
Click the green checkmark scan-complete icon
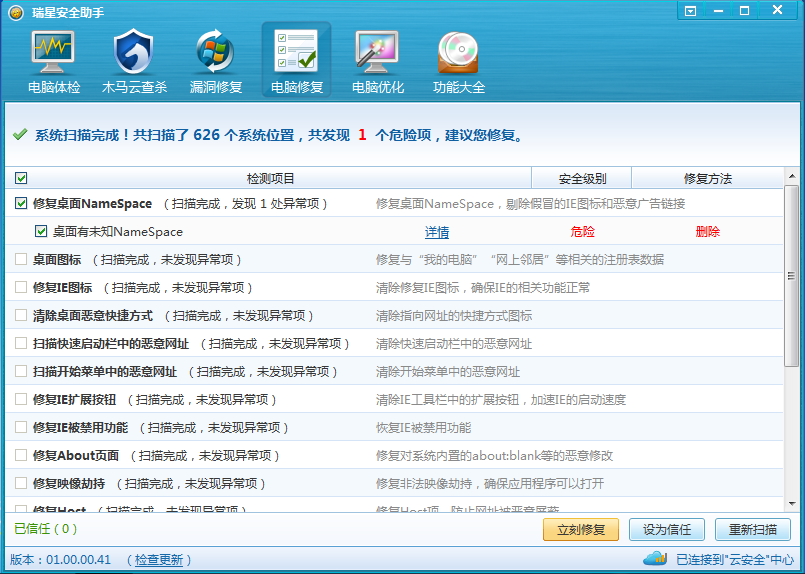(20, 135)
